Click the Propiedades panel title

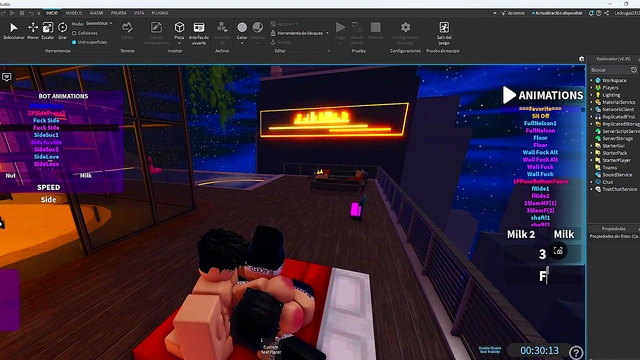click(613, 229)
